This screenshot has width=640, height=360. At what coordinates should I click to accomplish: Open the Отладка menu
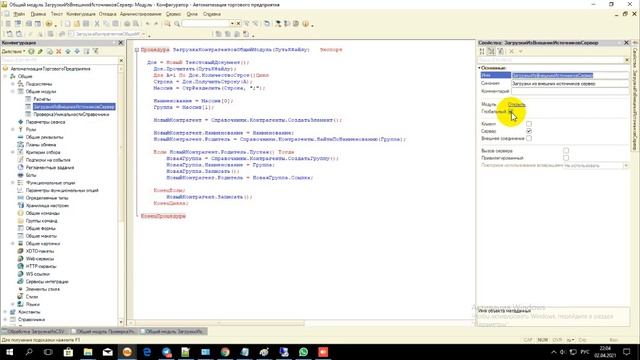107,14
